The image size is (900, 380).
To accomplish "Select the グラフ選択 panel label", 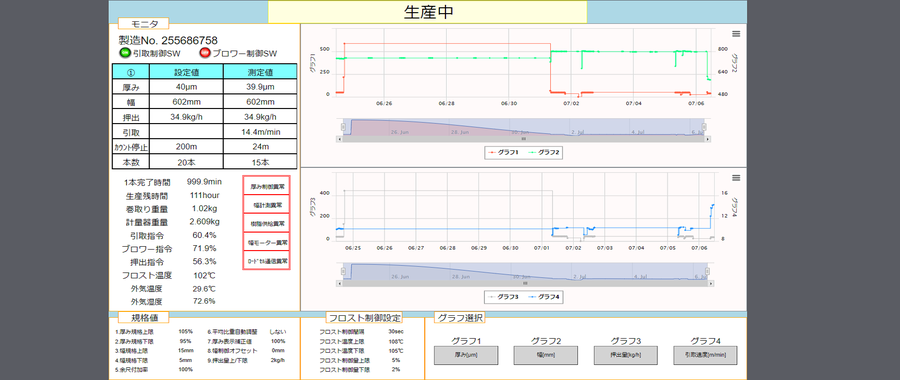I will (x=459, y=317).
